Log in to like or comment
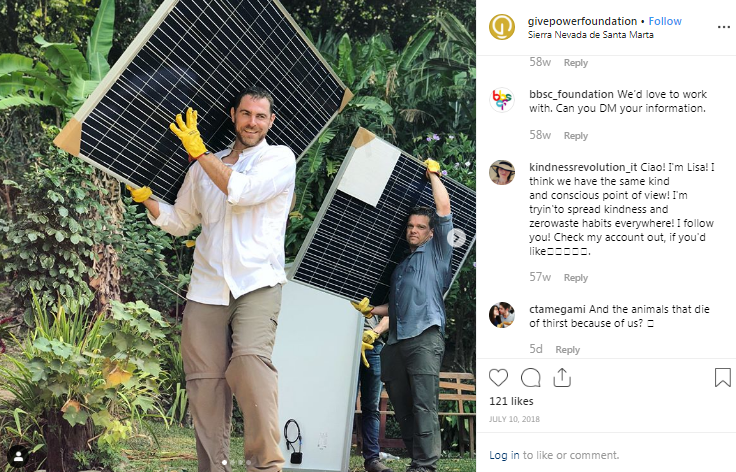The image size is (736, 472). pos(504,455)
